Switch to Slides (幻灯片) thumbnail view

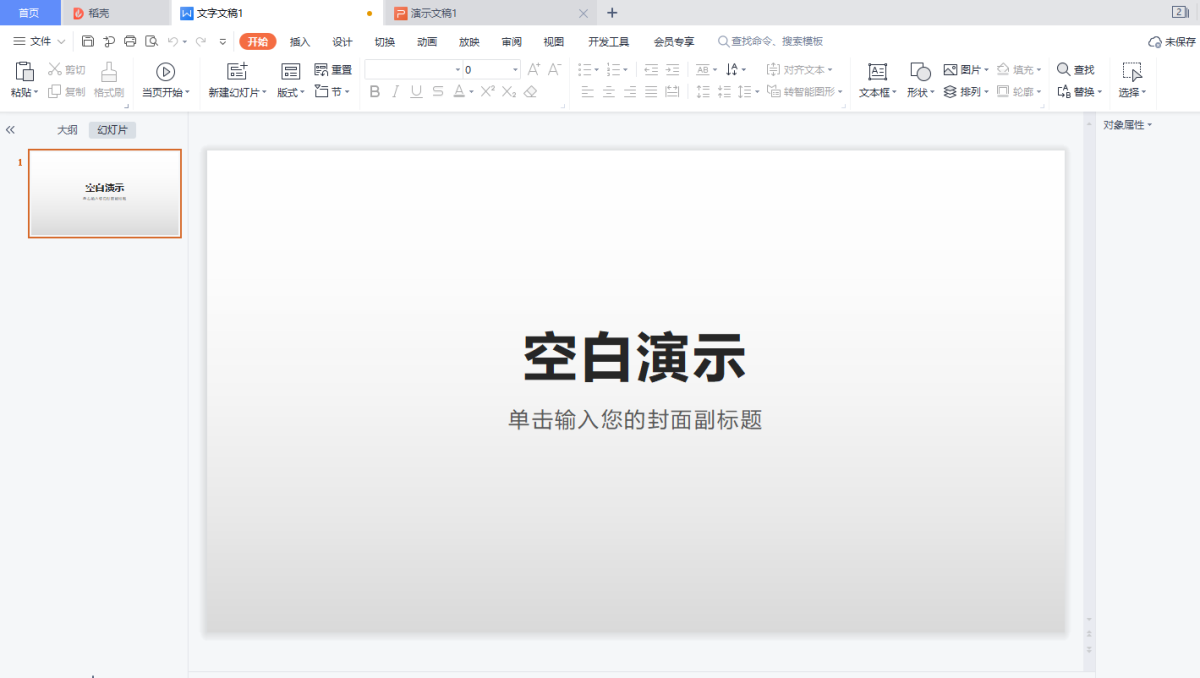point(112,130)
